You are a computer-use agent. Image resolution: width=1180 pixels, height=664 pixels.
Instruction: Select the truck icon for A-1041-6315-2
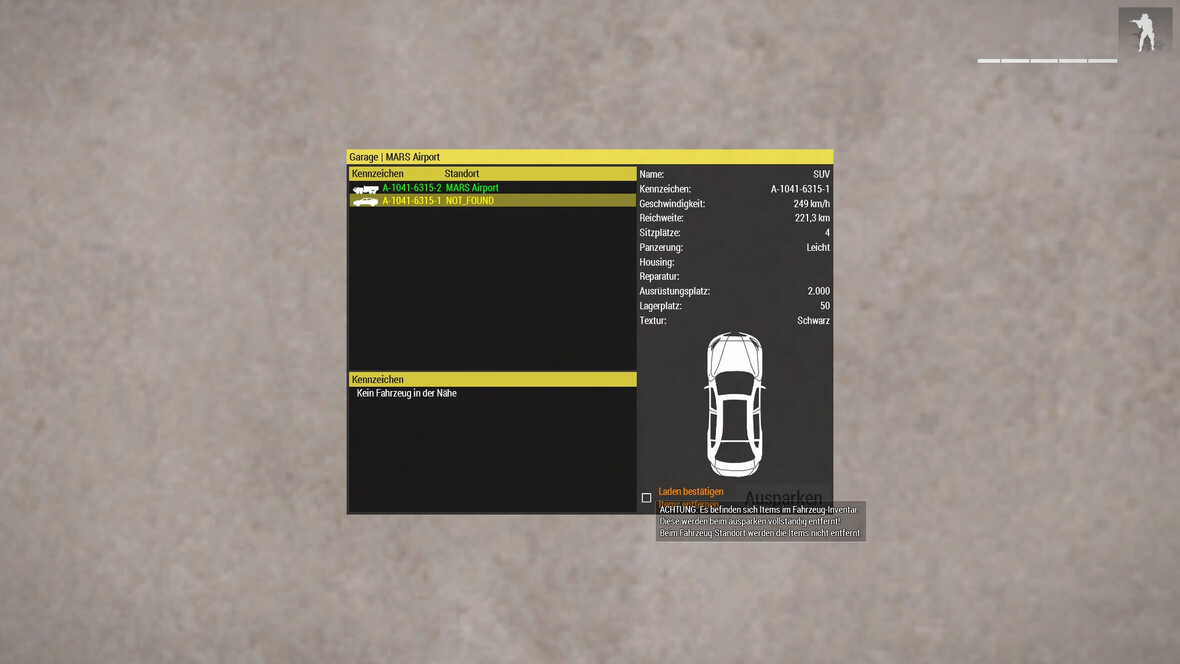[x=366, y=189]
